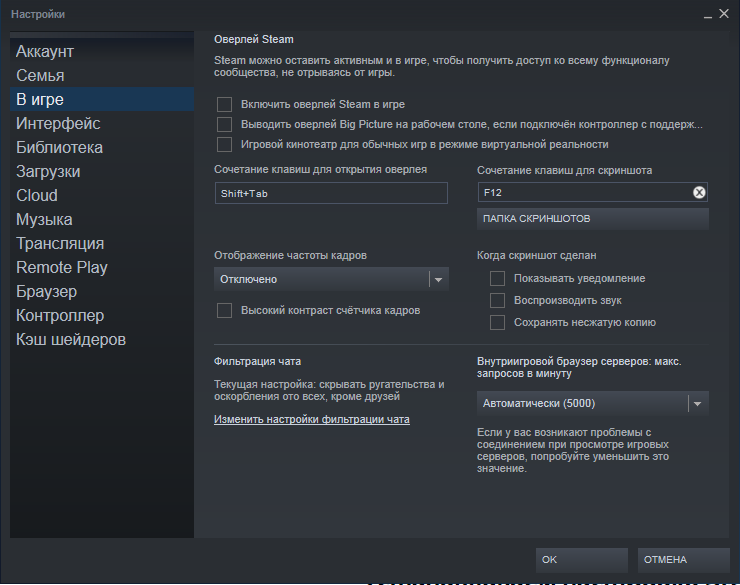This screenshot has width=740, height=585.
Task: Confirm settings with the OK button
Action: 581,560
